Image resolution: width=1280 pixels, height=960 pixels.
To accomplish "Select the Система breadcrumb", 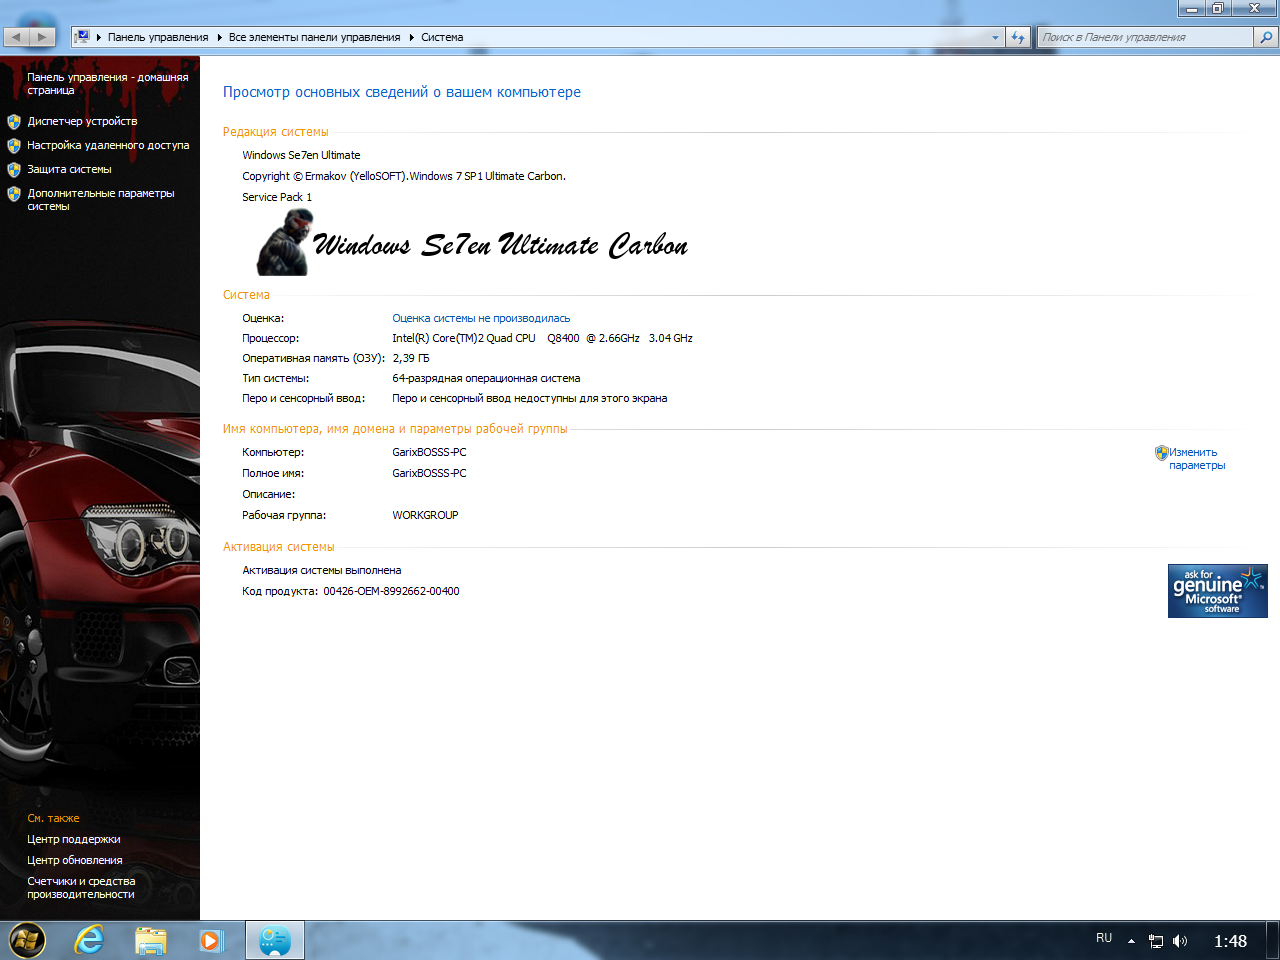I will click(x=442, y=37).
